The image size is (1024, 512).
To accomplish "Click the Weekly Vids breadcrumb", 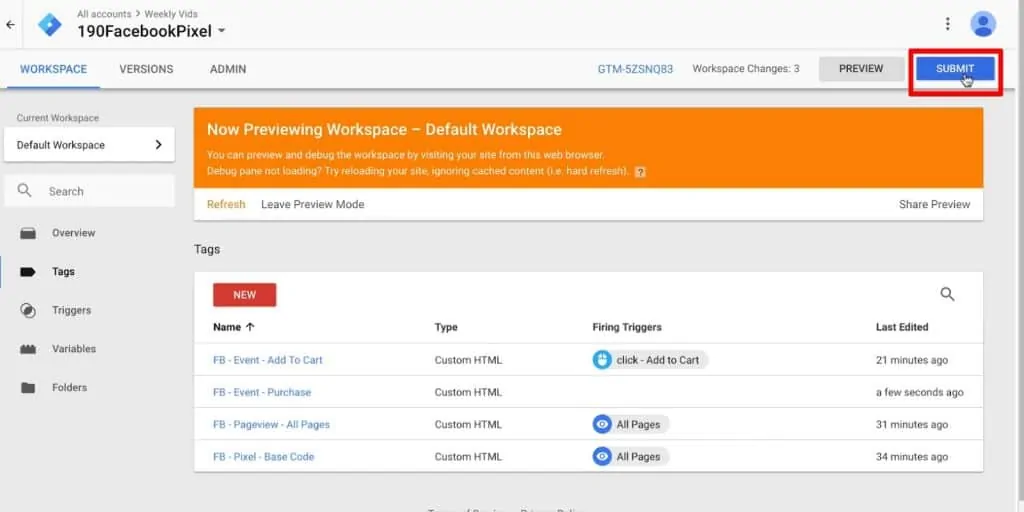I will [x=171, y=14].
